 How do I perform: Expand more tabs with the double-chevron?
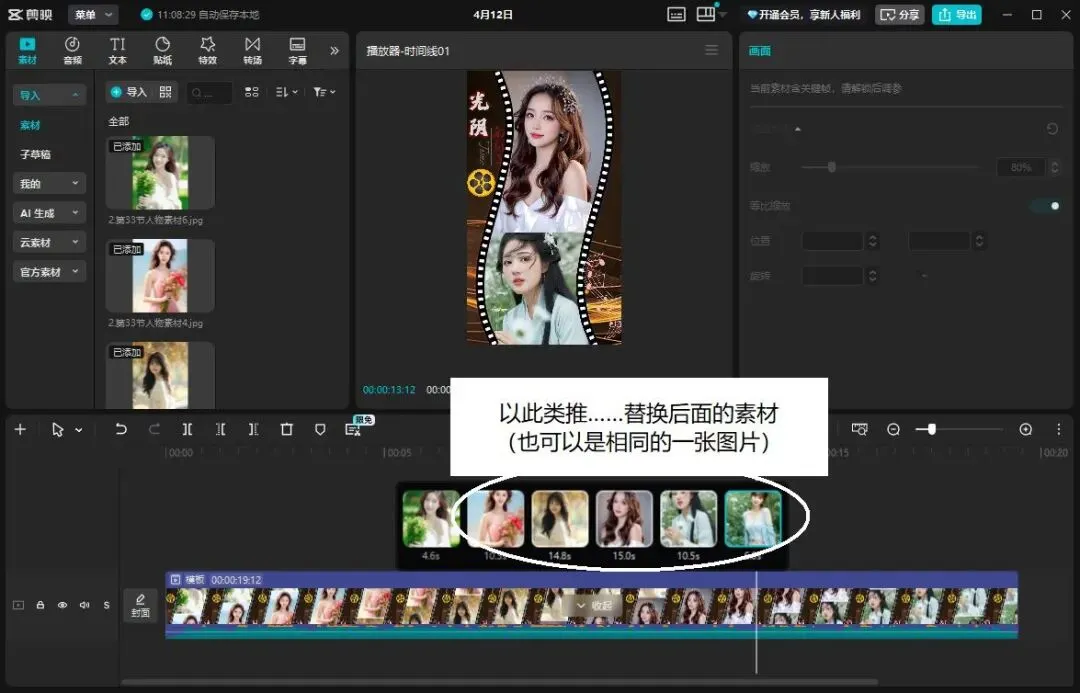334,50
